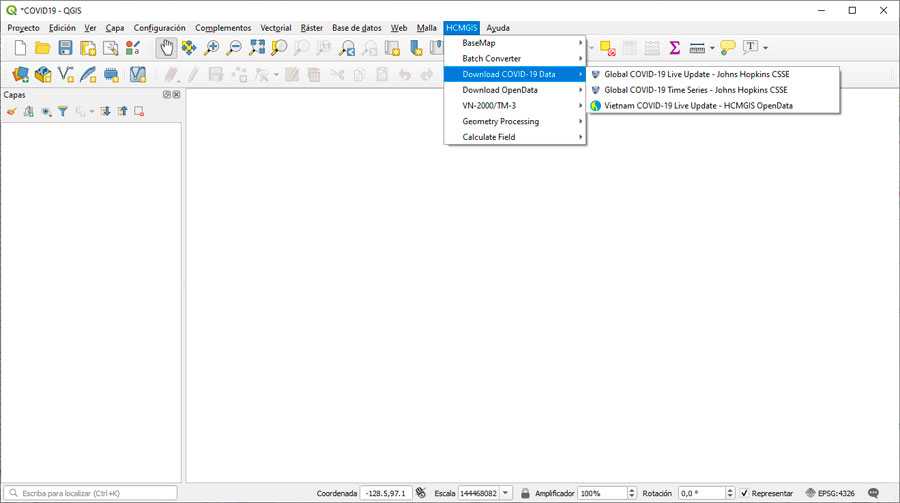Open the layer styling panel brush icon
The width and height of the screenshot is (900, 503).
[11, 111]
